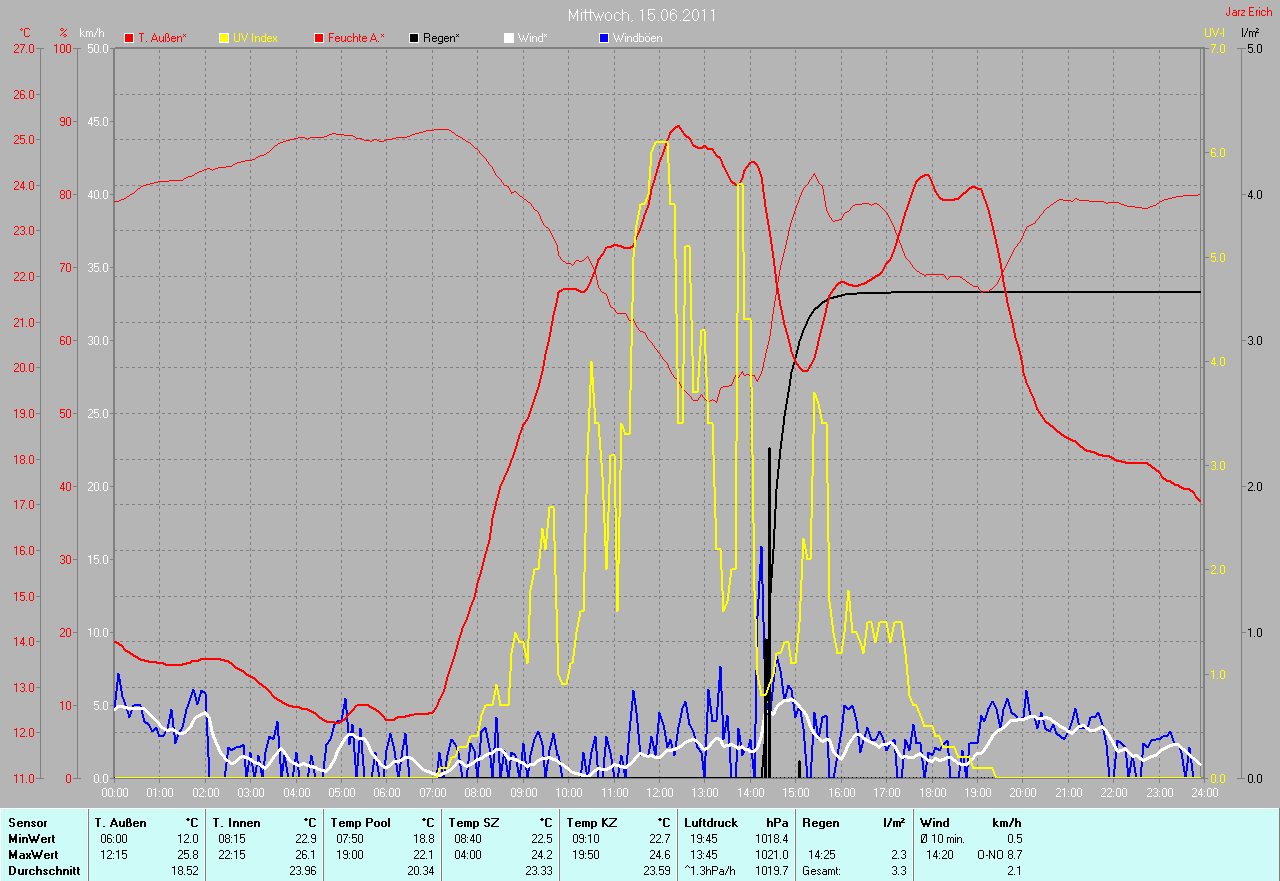Click the wind direction value 'O-NO 8.7'
Screen dimensions: 1280x881
coord(999,855)
